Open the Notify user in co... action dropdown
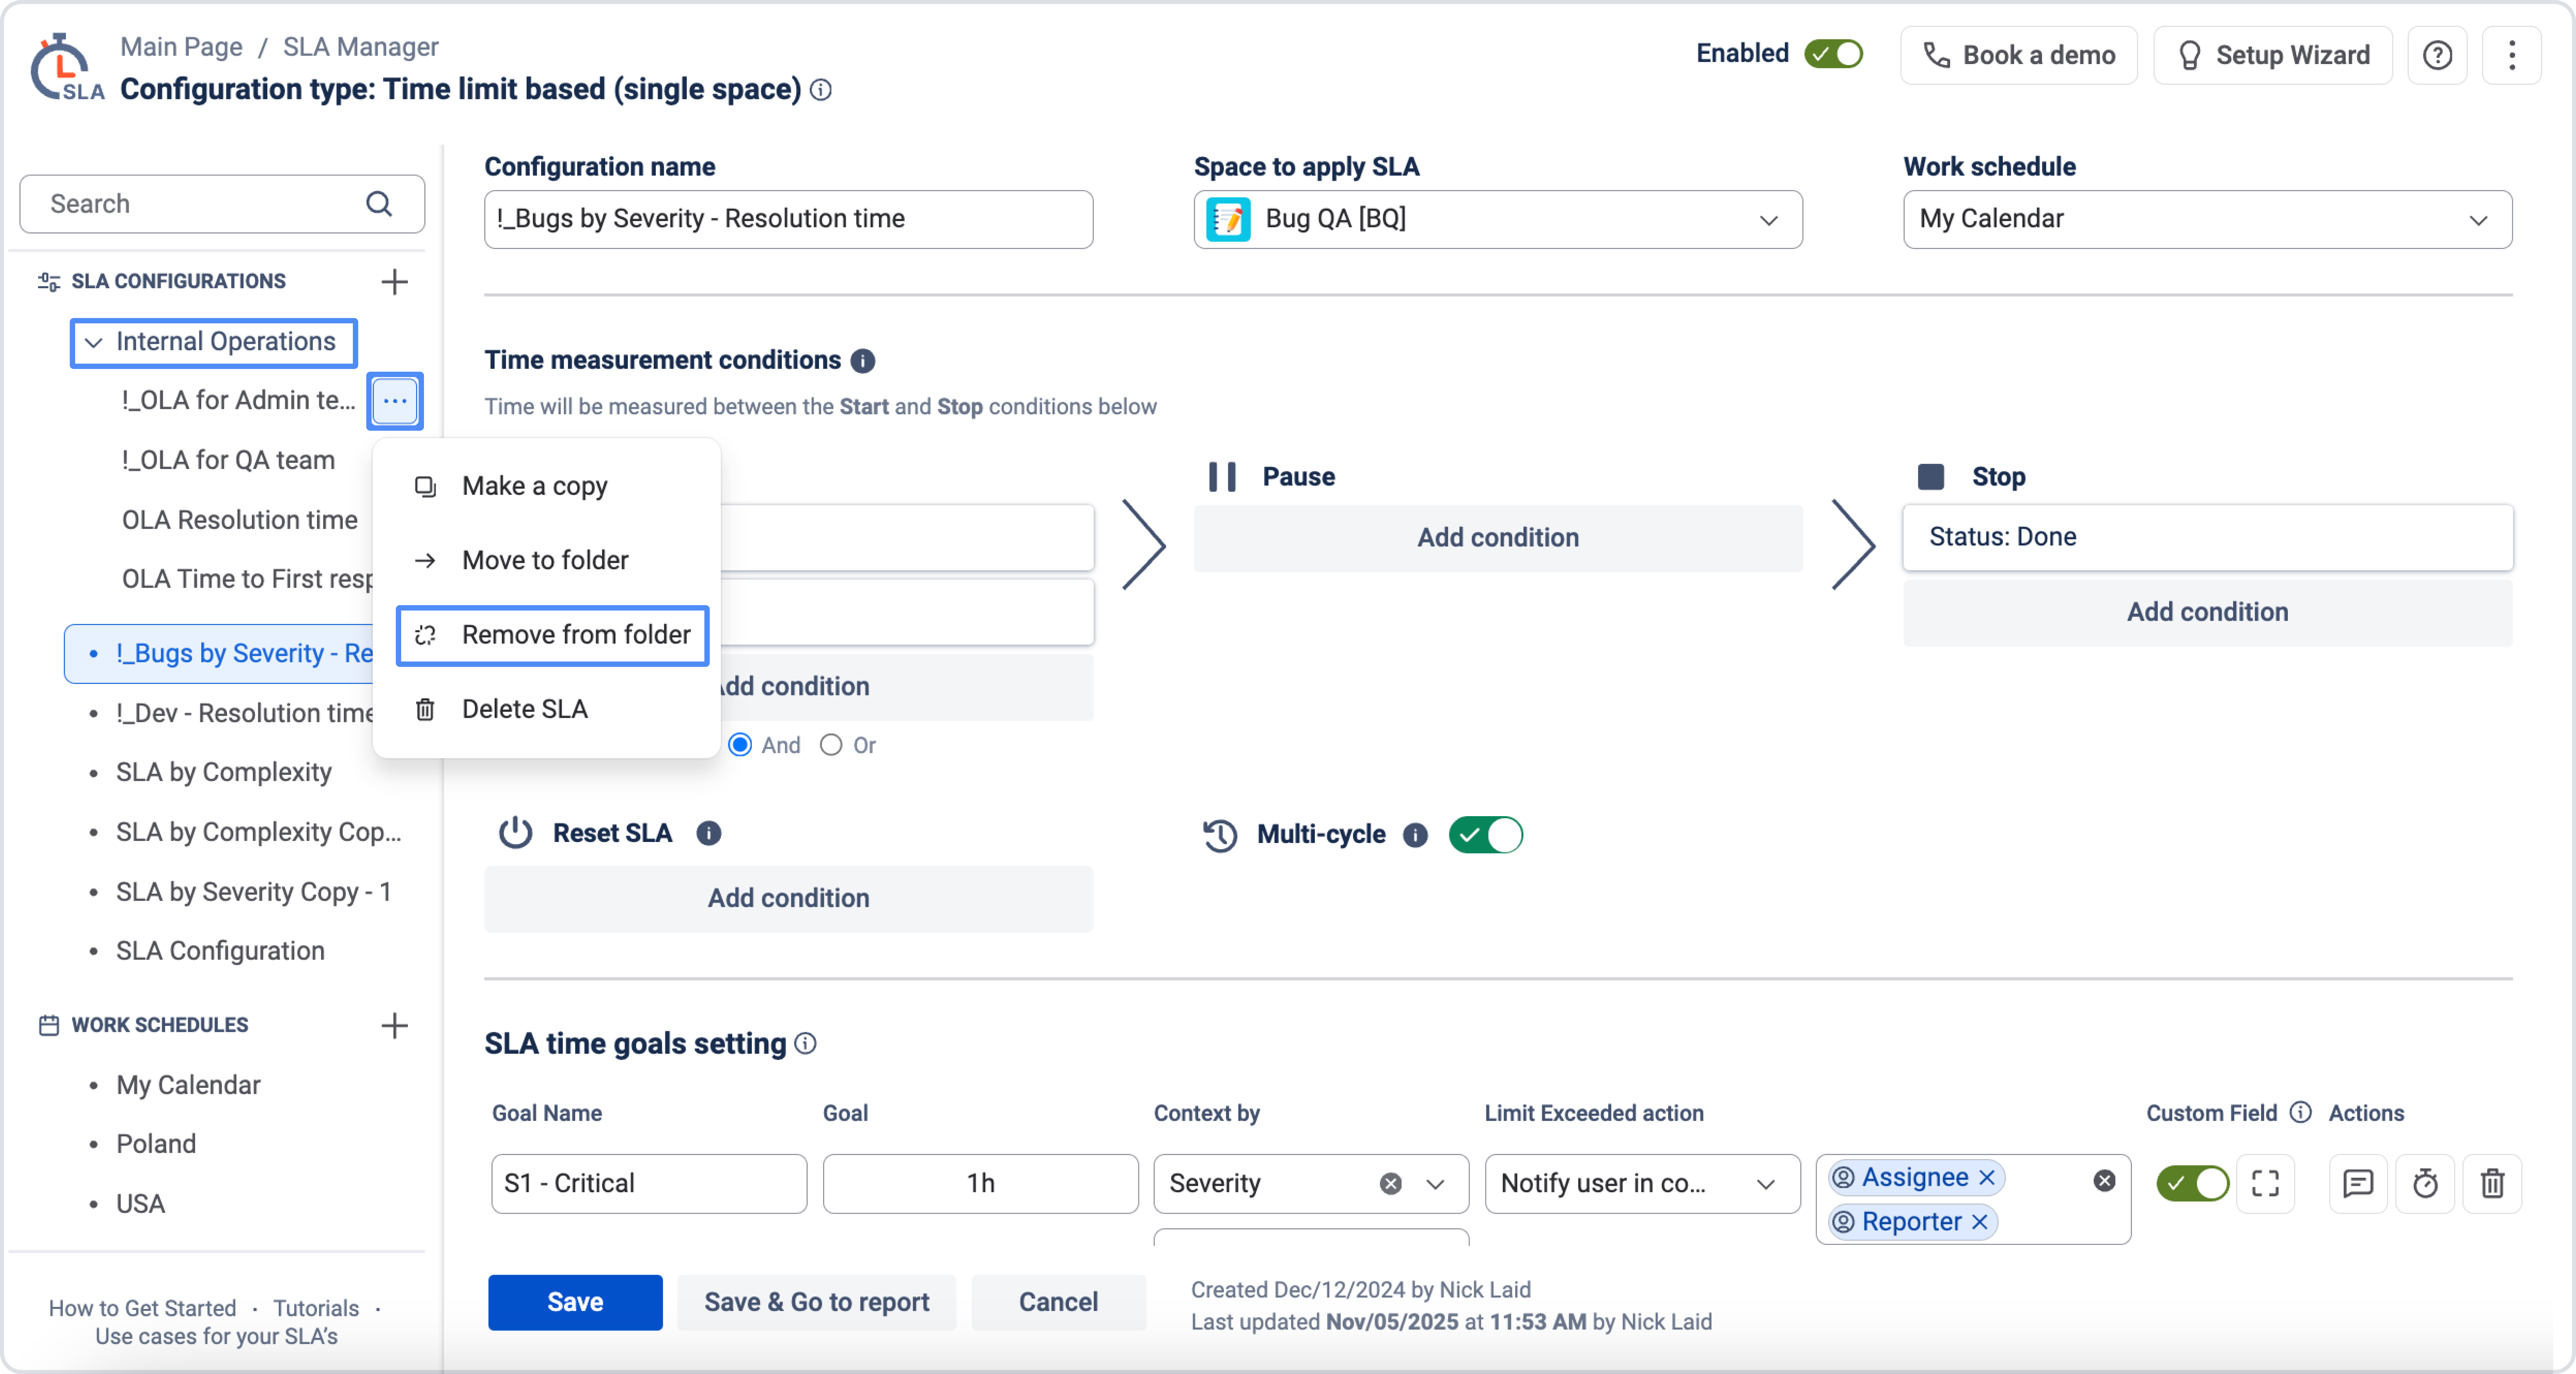This screenshot has width=2576, height=1374. 1642,1184
